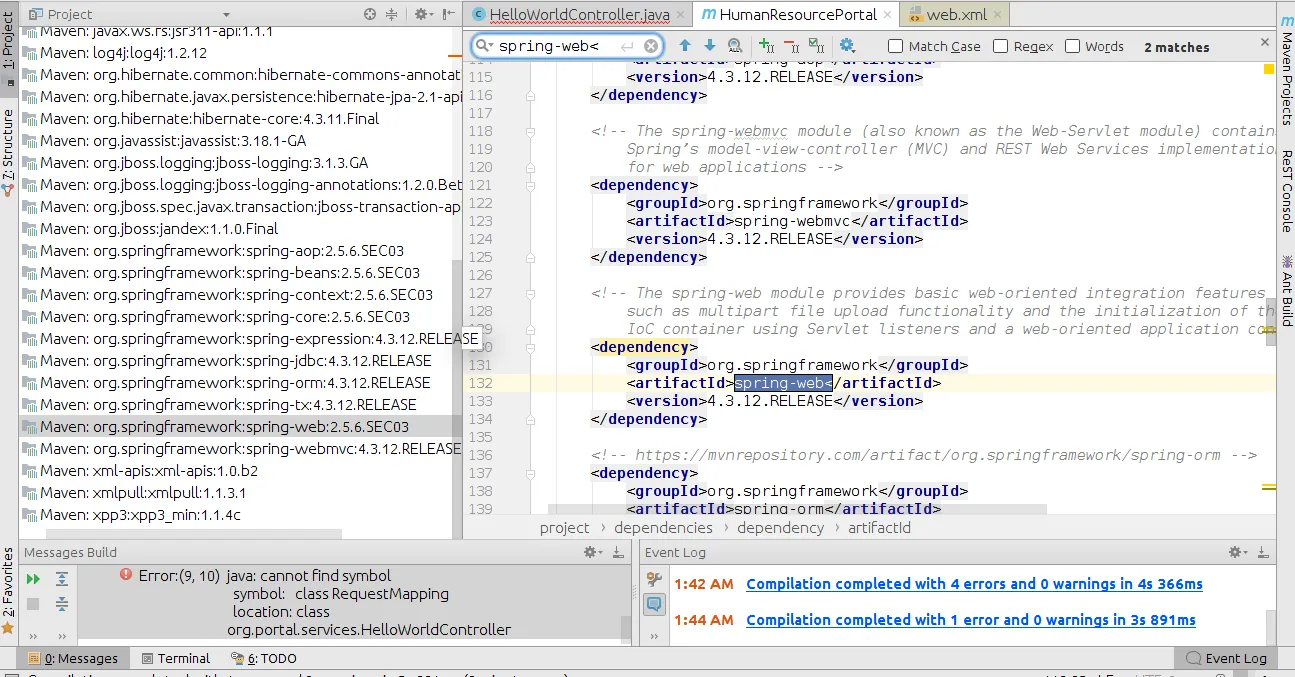This screenshot has height=677, width=1295.
Task: Open Messages Build gear dropdown
Action: pos(594,552)
